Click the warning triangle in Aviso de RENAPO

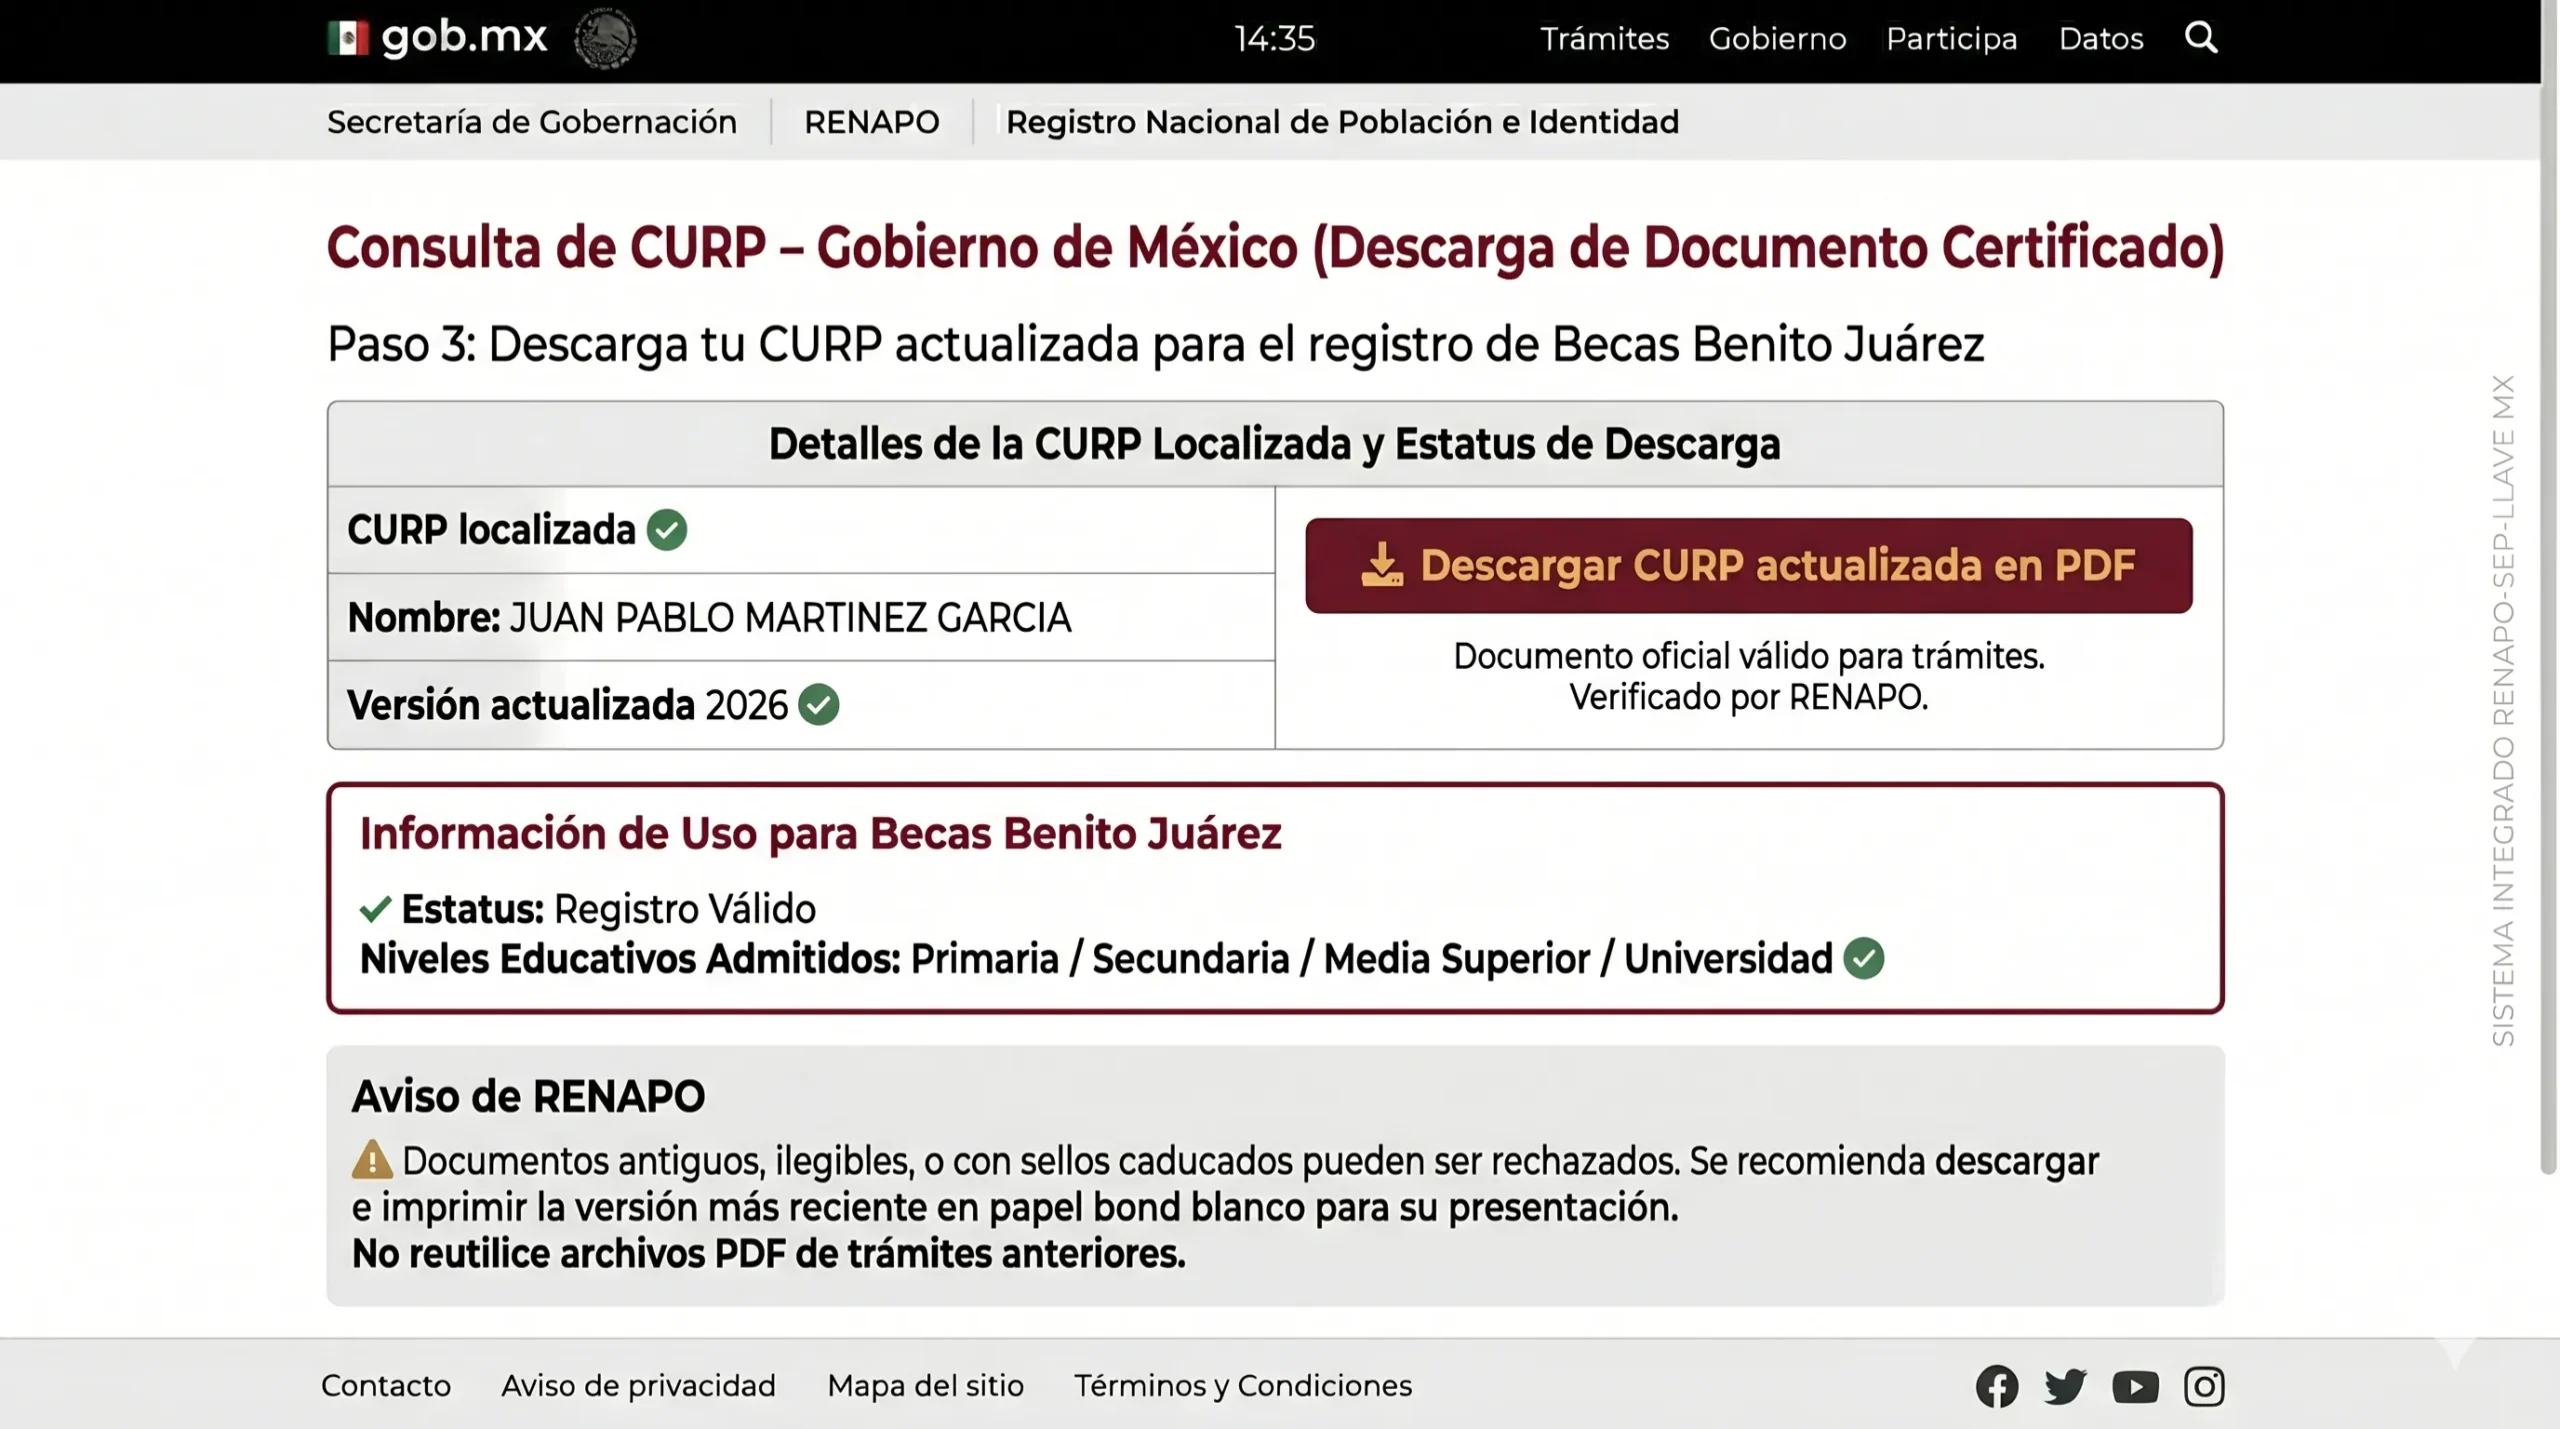pyautogui.click(x=372, y=1160)
